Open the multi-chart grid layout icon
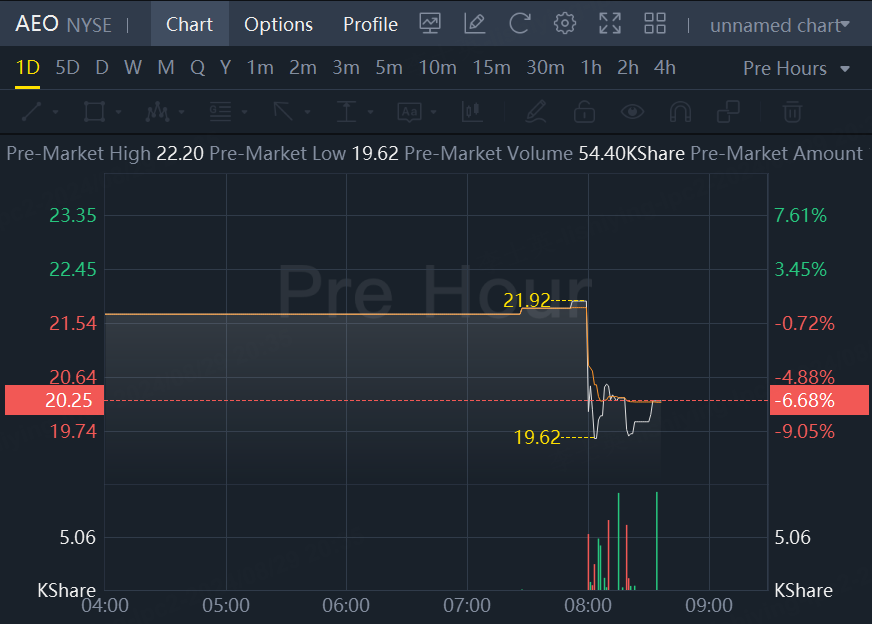Viewport: 872px width, 624px height. [655, 24]
